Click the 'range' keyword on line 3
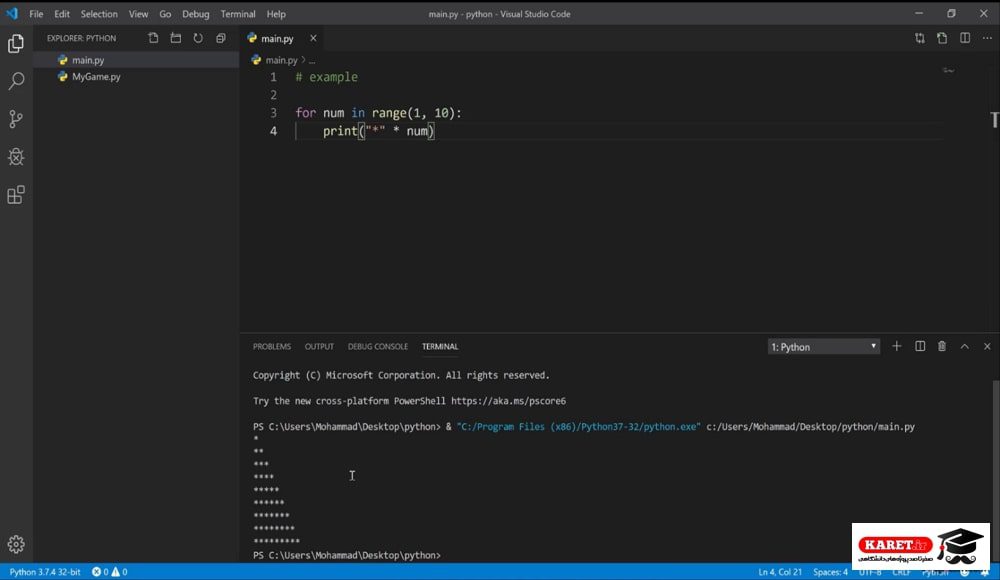 389,113
